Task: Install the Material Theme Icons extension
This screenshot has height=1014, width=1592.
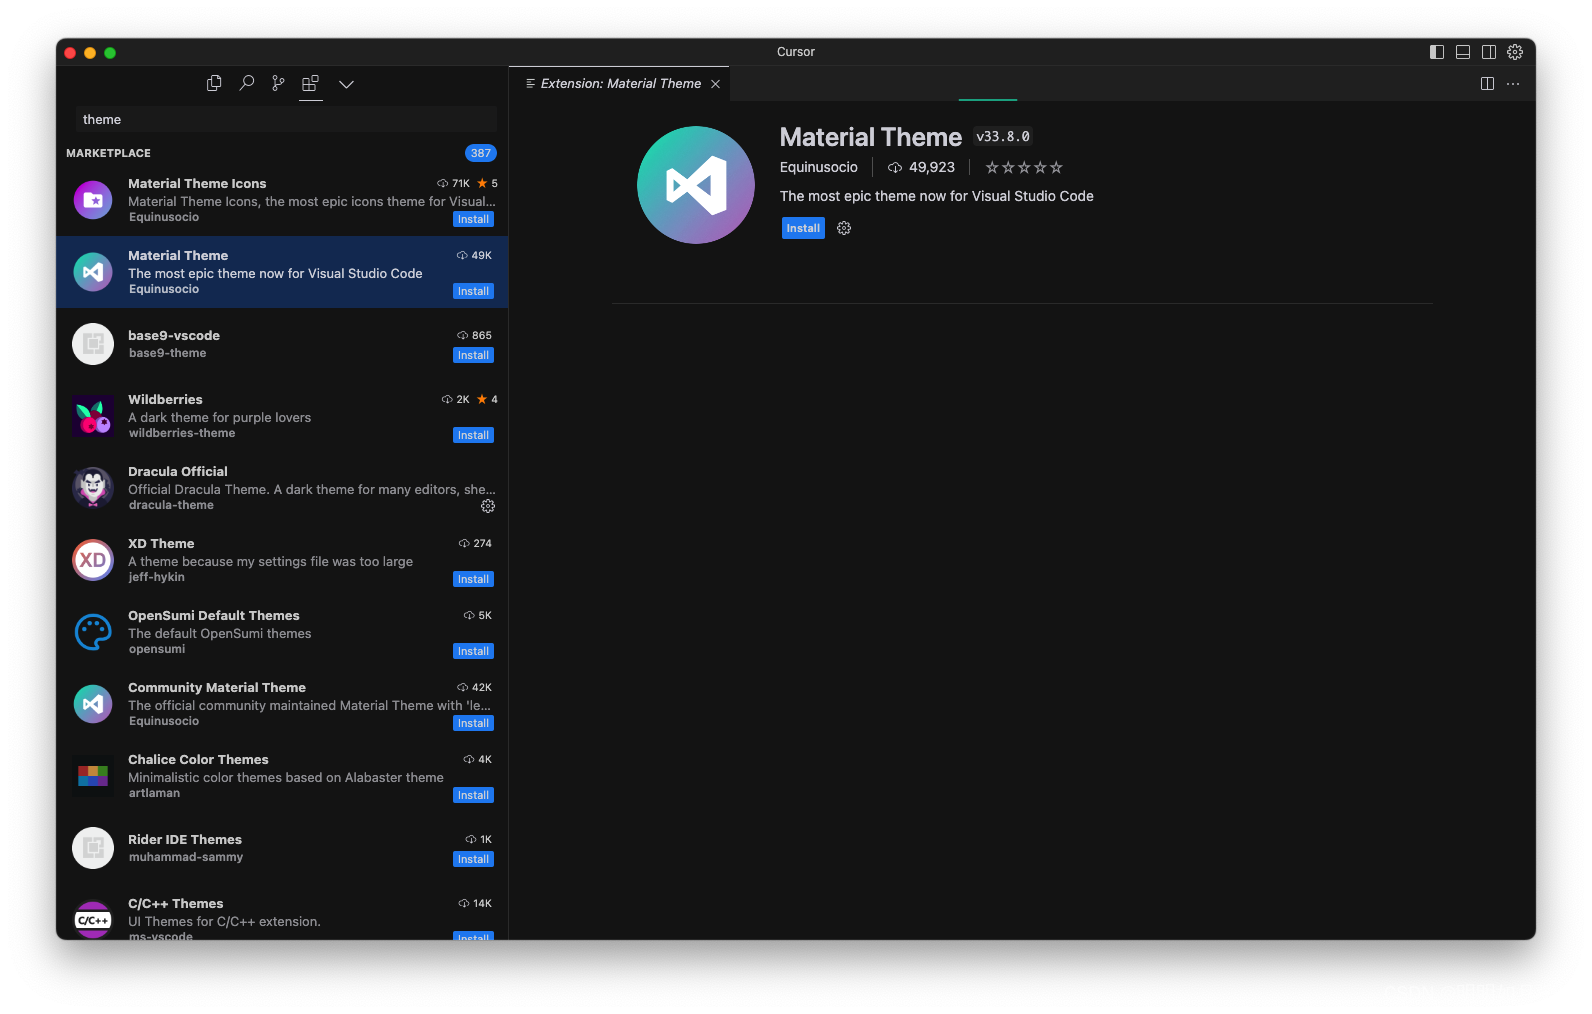Action: 473,219
